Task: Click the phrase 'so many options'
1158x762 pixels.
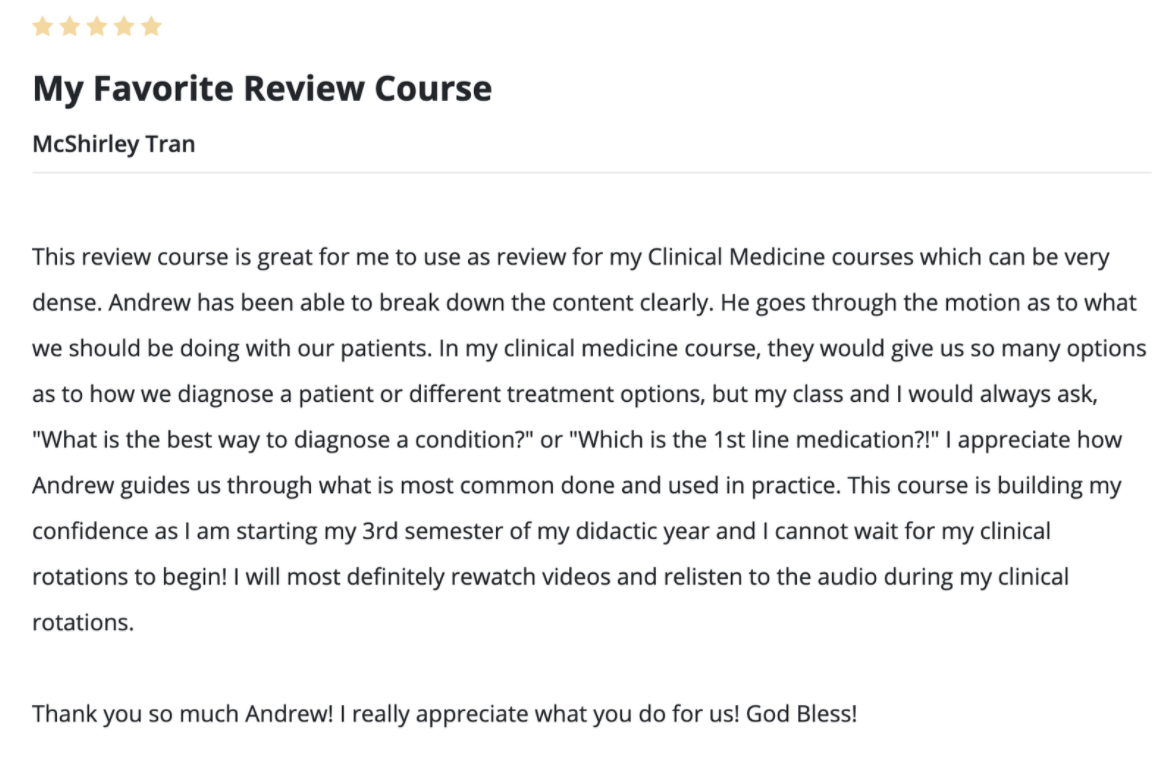Action: click(1059, 349)
